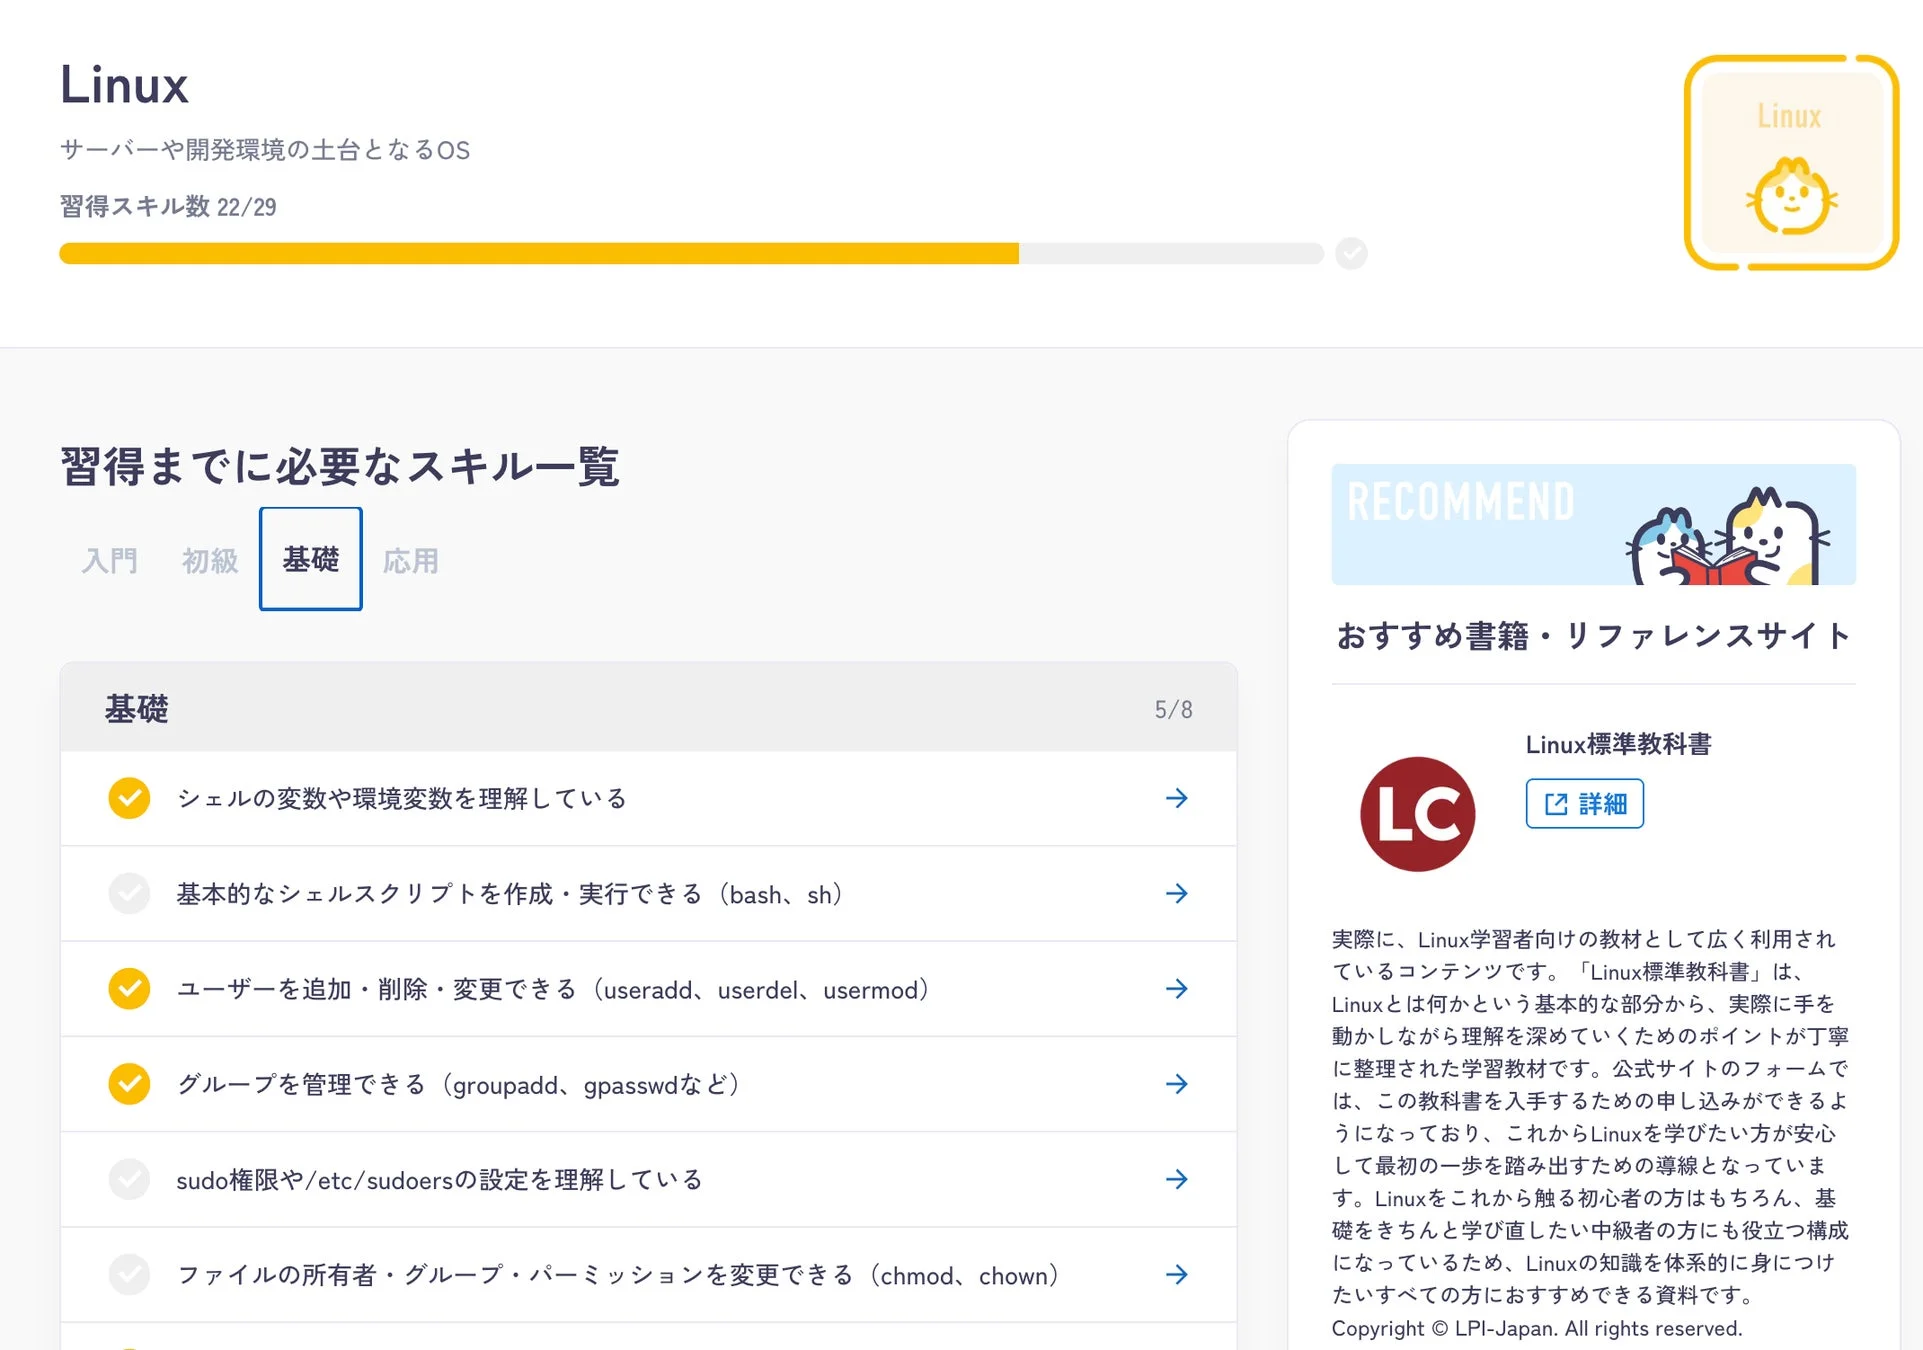The height and width of the screenshot is (1350, 1923).
Task: Click the arrow beside useradd/userdel/usermod skill
Action: tap(1178, 989)
